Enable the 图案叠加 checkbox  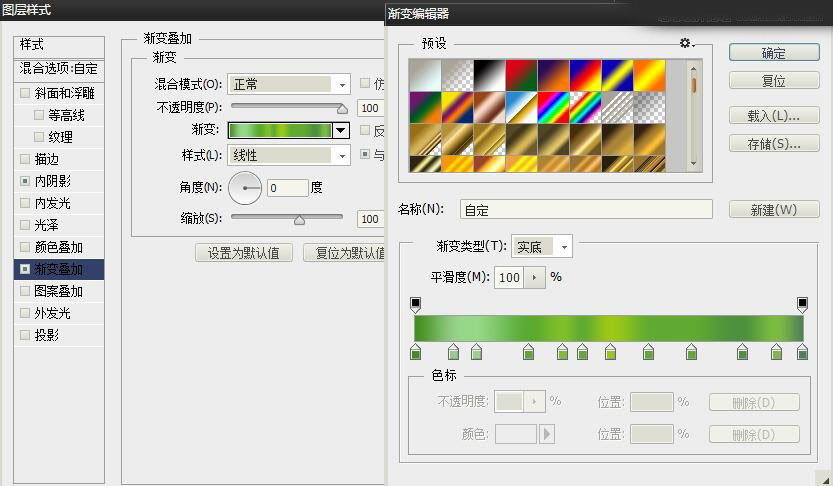click(x=24, y=291)
